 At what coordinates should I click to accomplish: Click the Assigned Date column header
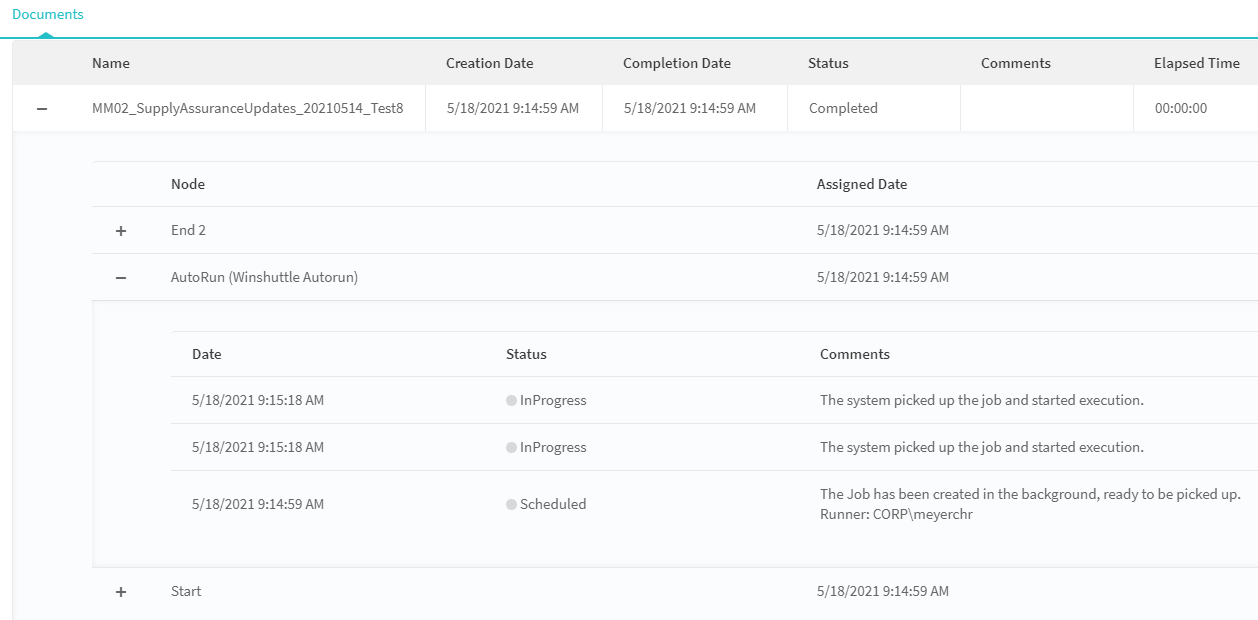(861, 184)
